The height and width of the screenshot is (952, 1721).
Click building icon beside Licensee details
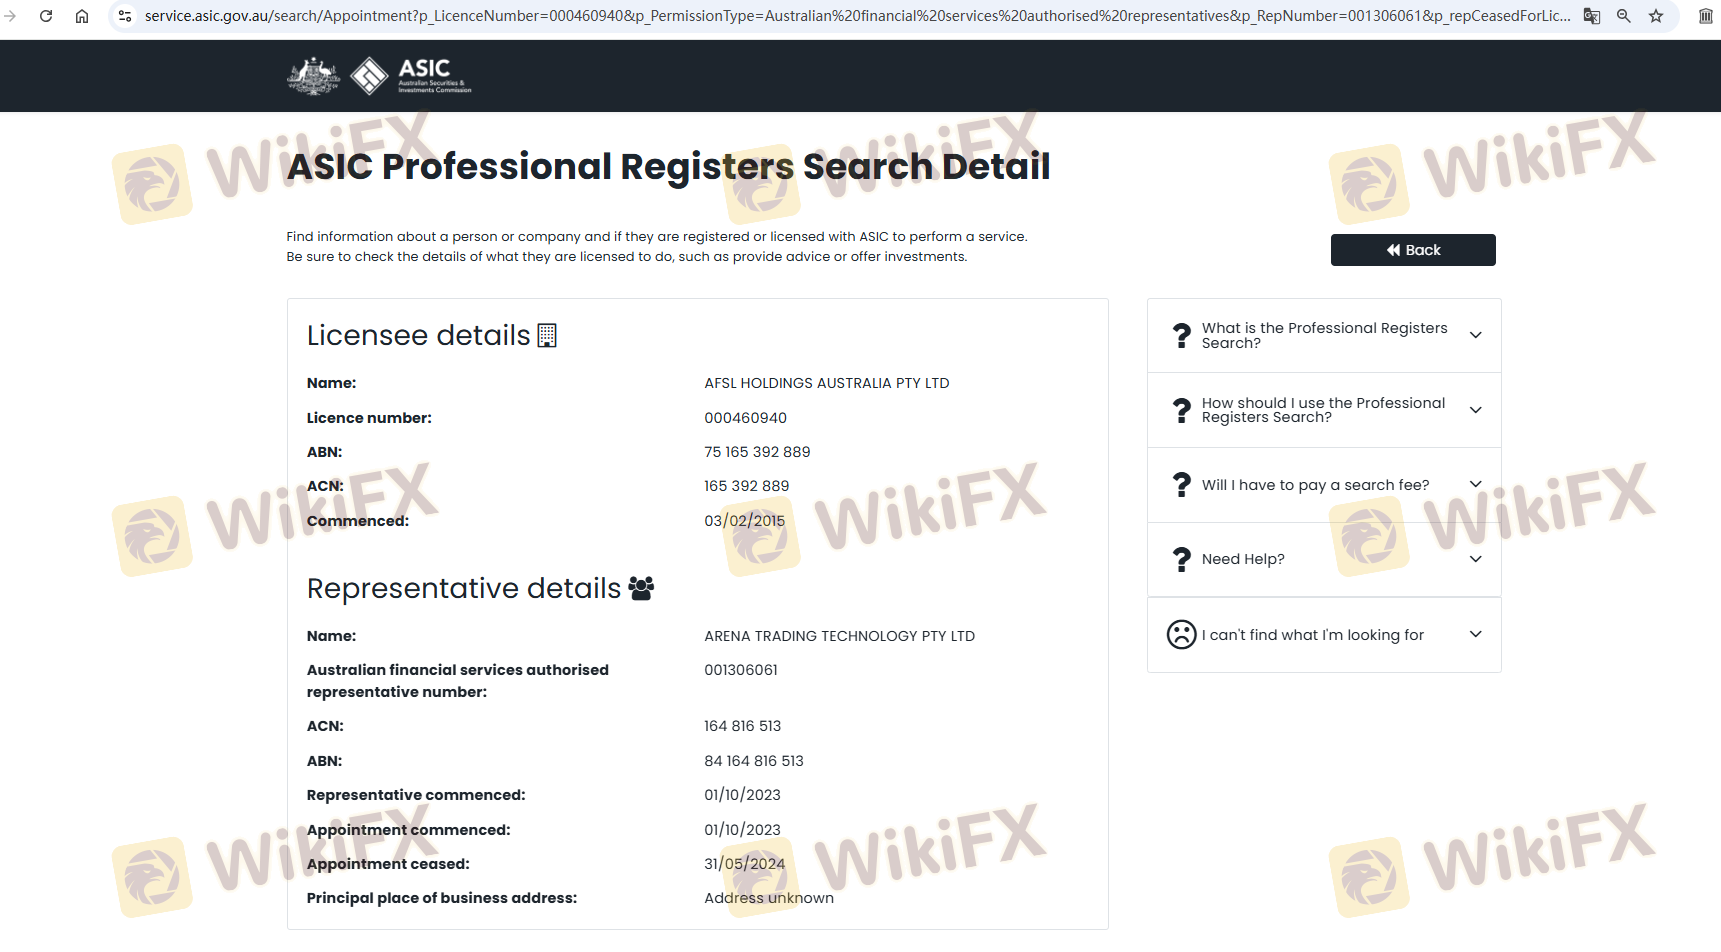click(547, 336)
